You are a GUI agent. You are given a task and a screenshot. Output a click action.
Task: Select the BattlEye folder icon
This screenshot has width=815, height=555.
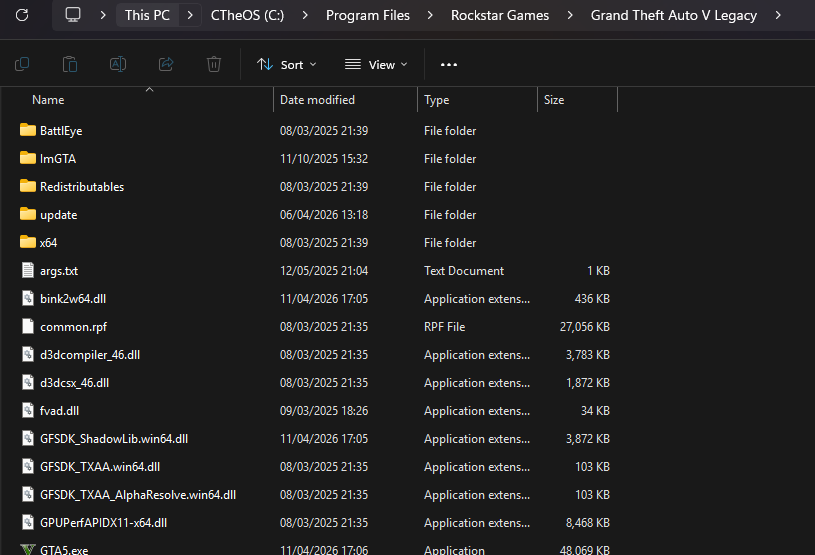pos(28,130)
